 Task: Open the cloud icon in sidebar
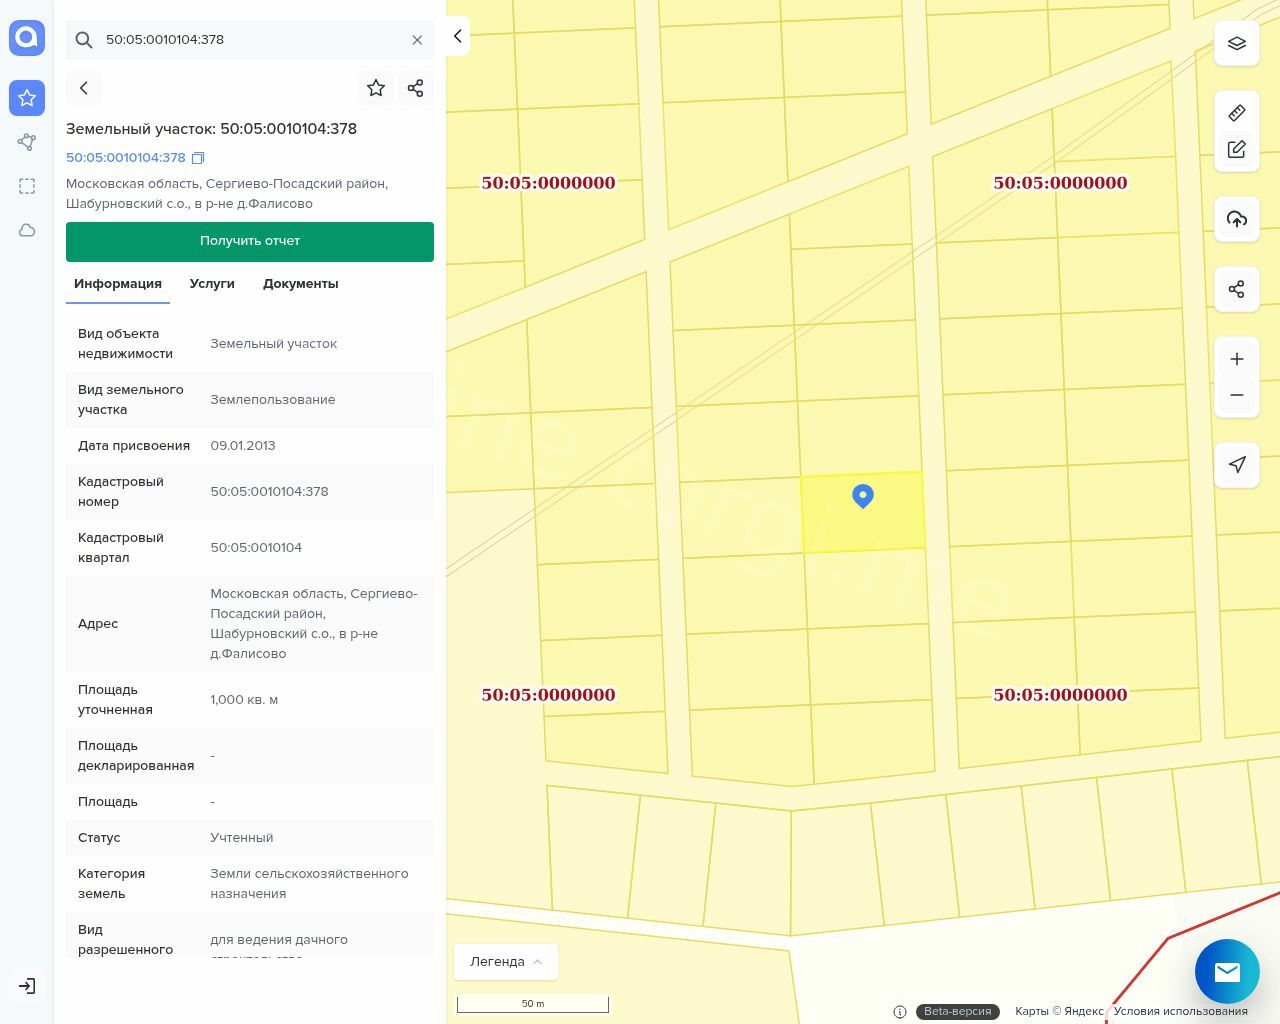pyautogui.click(x=27, y=230)
